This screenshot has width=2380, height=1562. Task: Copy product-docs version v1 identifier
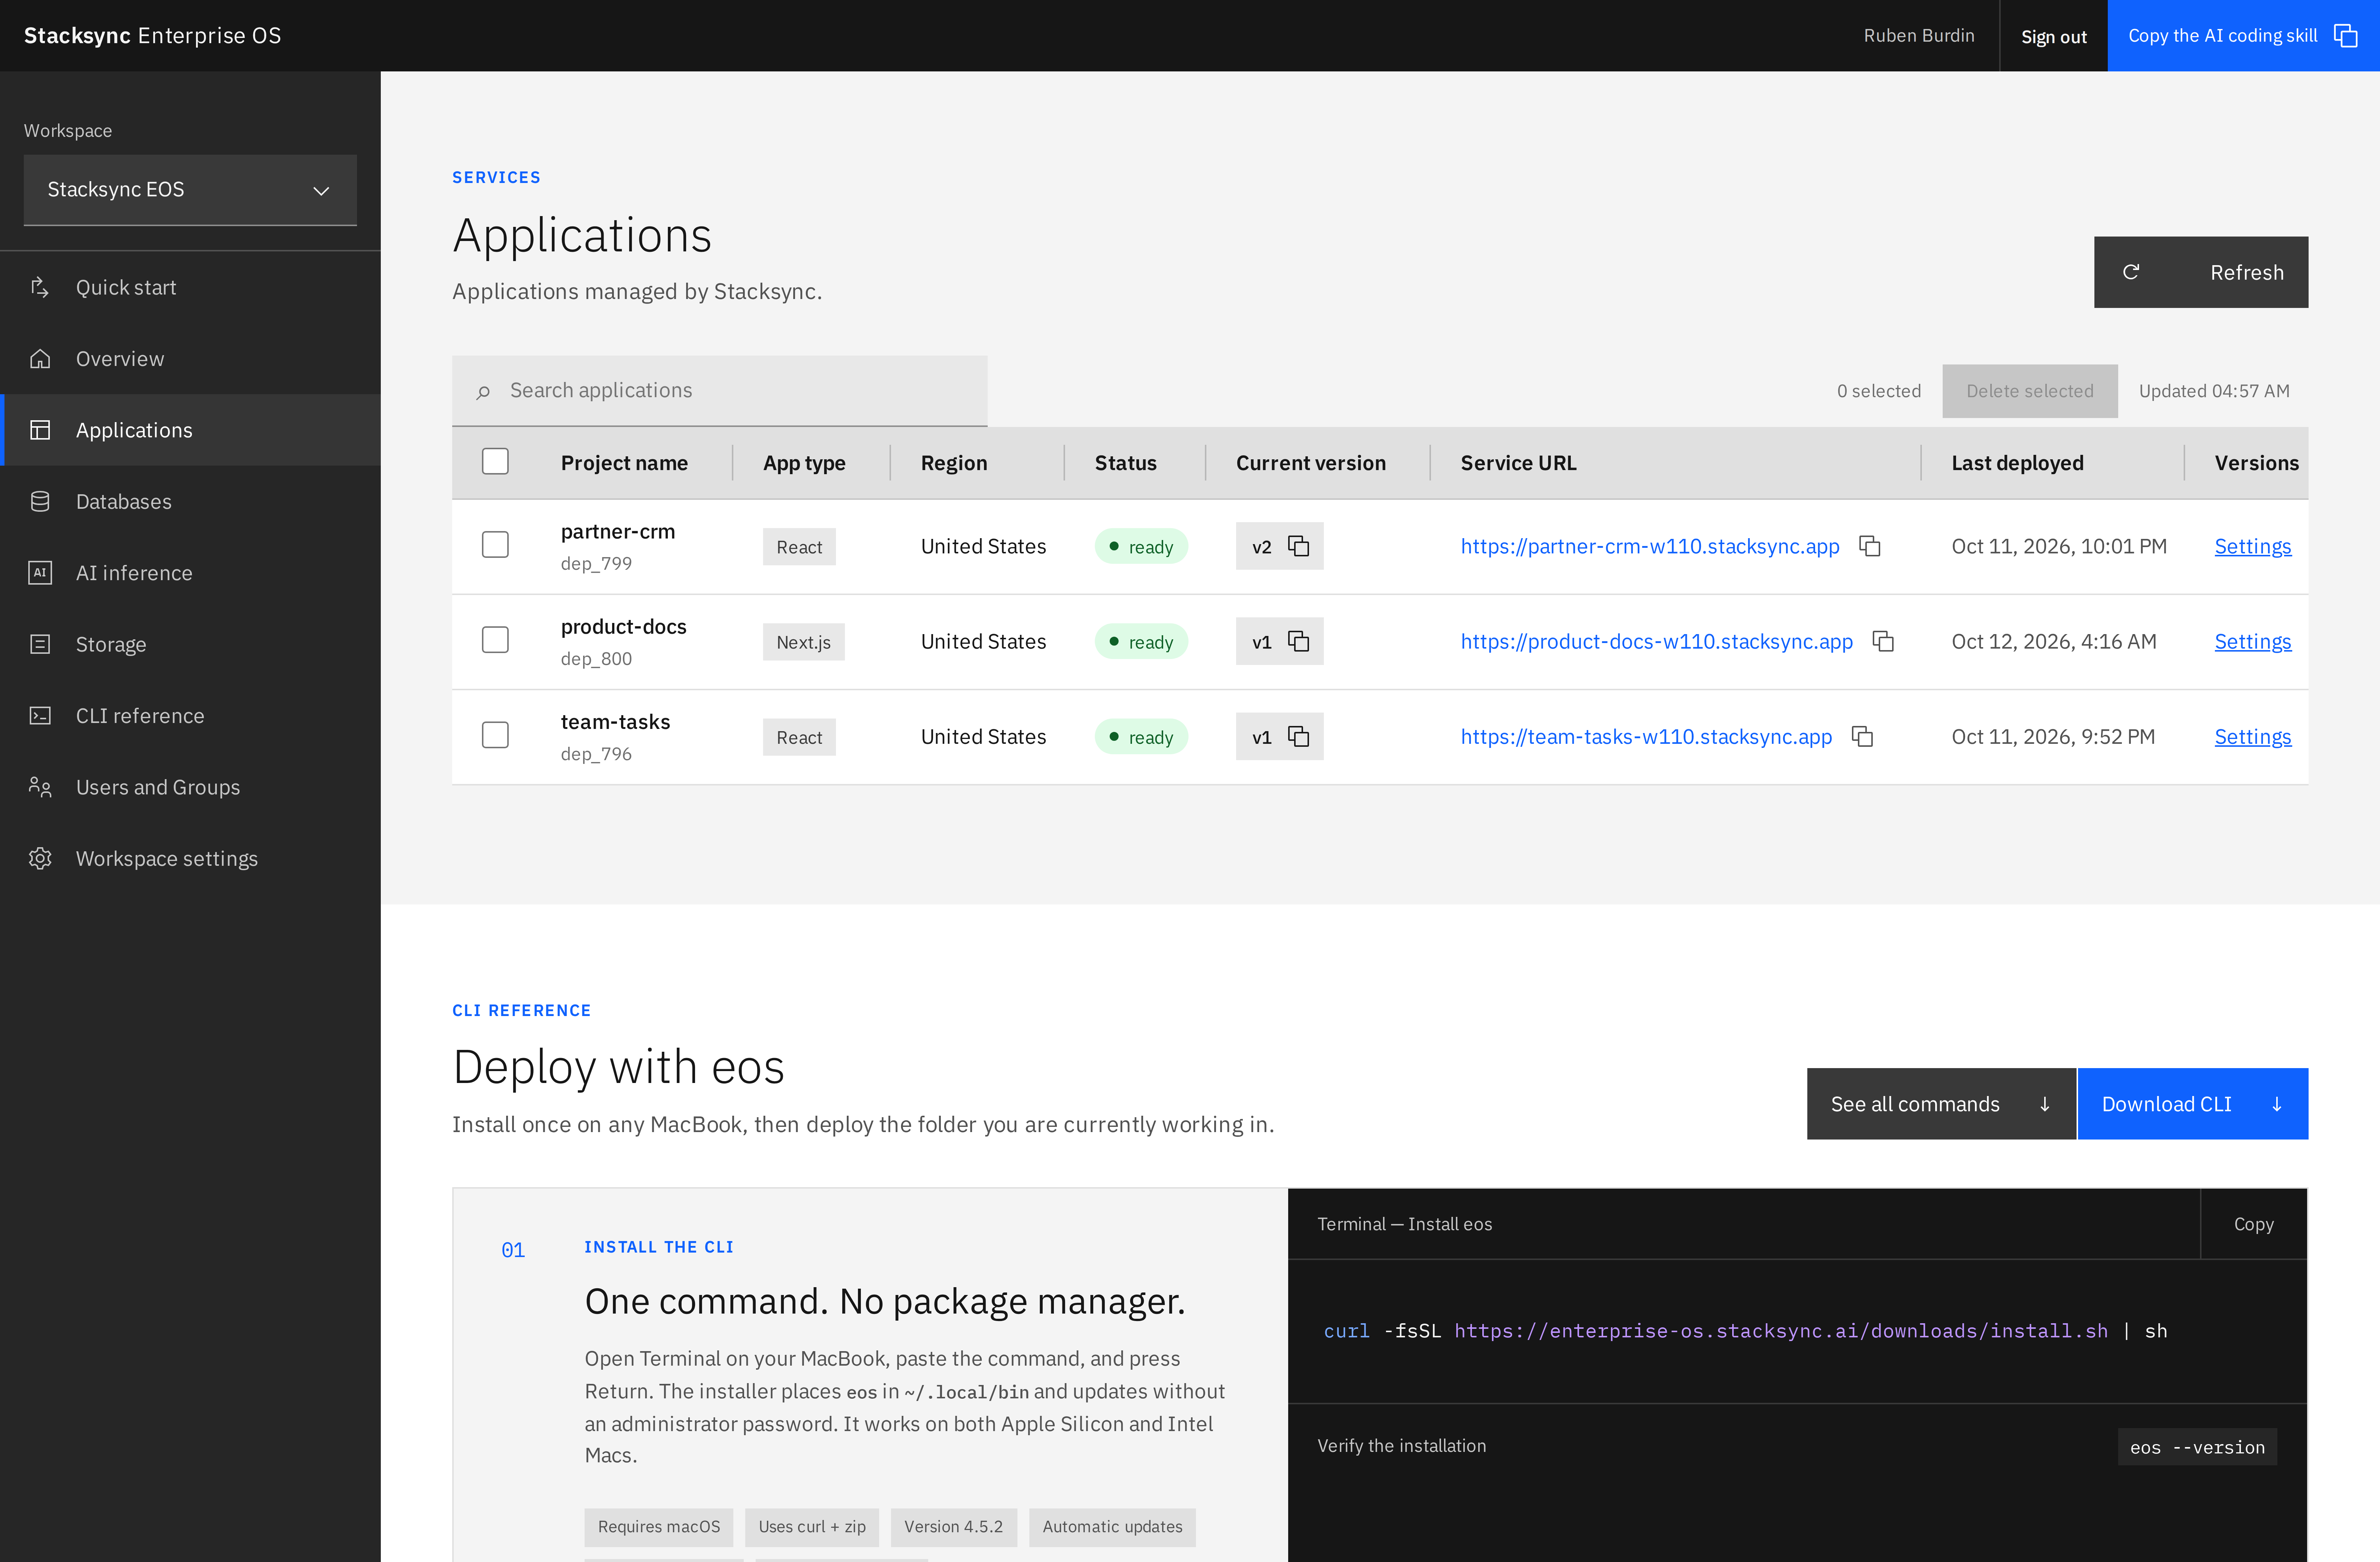[1298, 641]
